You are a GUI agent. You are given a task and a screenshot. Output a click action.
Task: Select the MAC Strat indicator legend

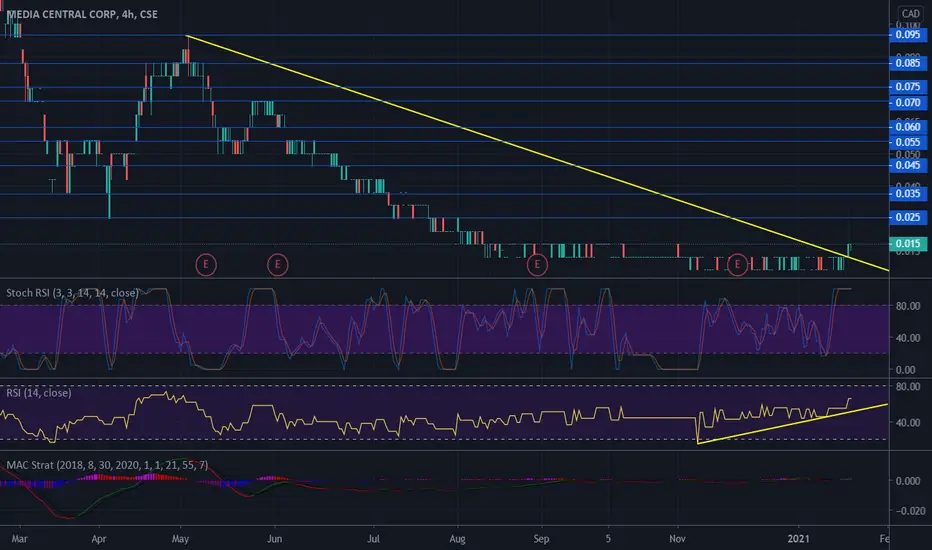pyautogui.click(x=107, y=465)
